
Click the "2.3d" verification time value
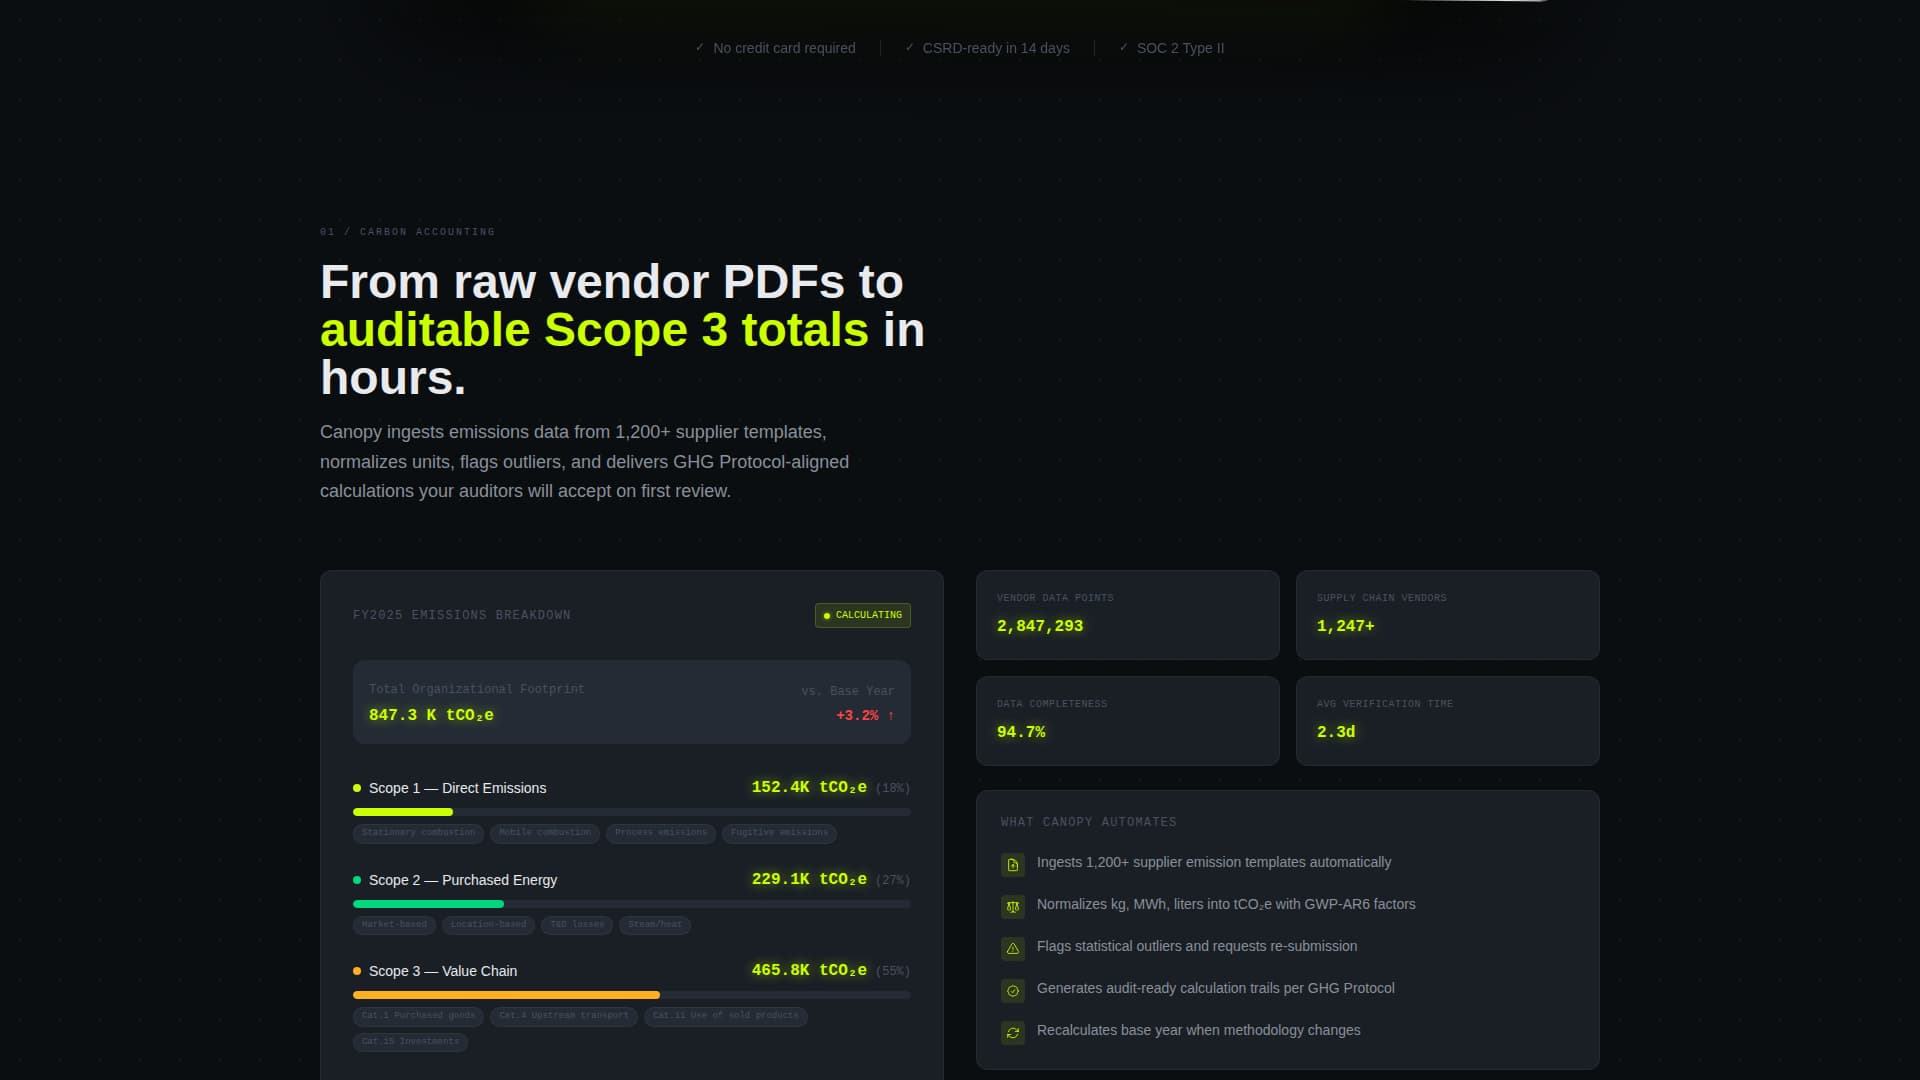click(x=1336, y=732)
